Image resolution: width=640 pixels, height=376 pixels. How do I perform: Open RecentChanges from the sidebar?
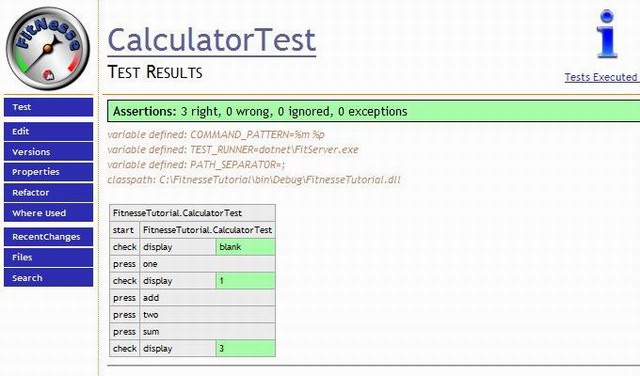click(49, 237)
